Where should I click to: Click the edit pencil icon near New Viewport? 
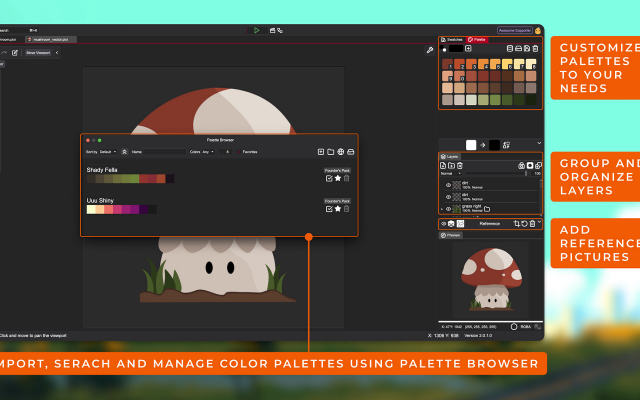coord(15,53)
